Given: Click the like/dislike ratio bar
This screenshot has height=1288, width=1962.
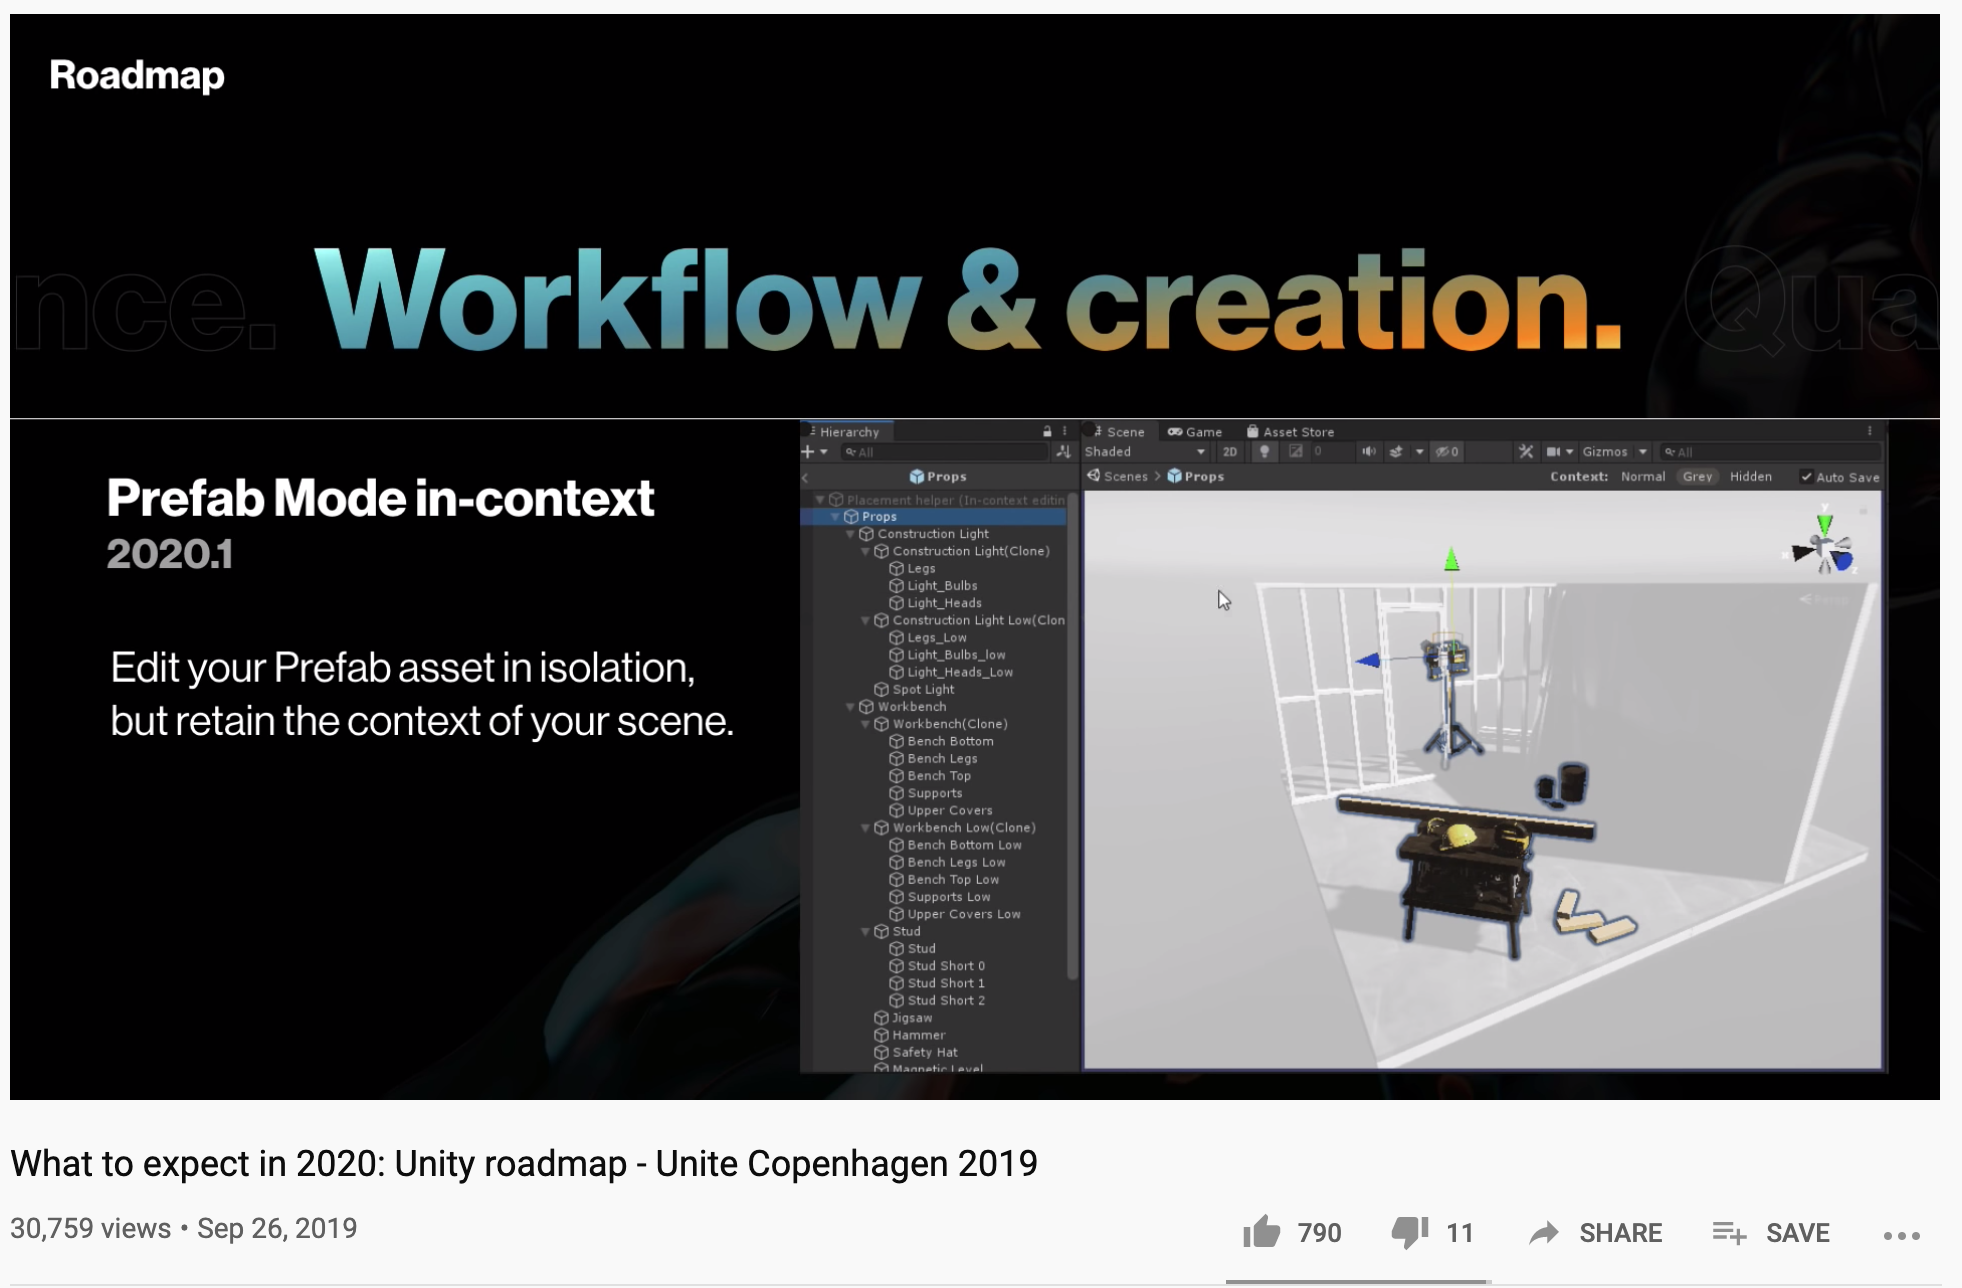Looking at the screenshot, I should click(x=1358, y=1281).
